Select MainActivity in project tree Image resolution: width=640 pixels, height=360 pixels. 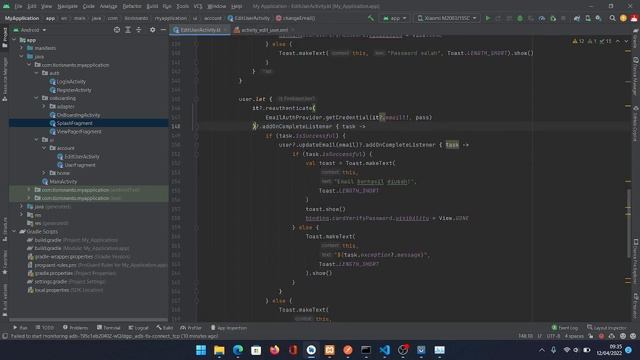(60, 182)
